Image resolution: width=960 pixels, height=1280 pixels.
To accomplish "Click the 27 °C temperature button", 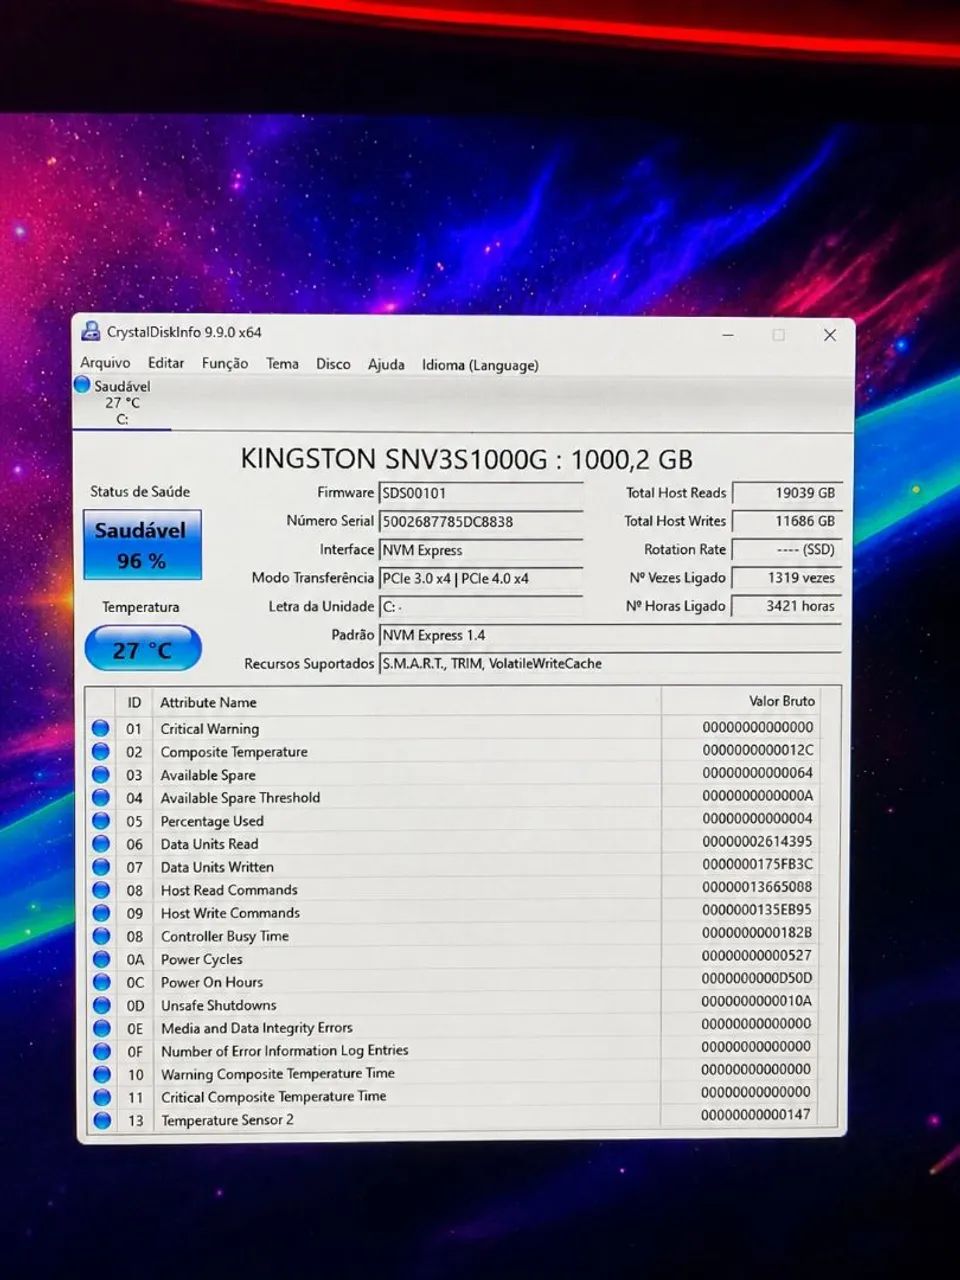I will [x=143, y=649].
